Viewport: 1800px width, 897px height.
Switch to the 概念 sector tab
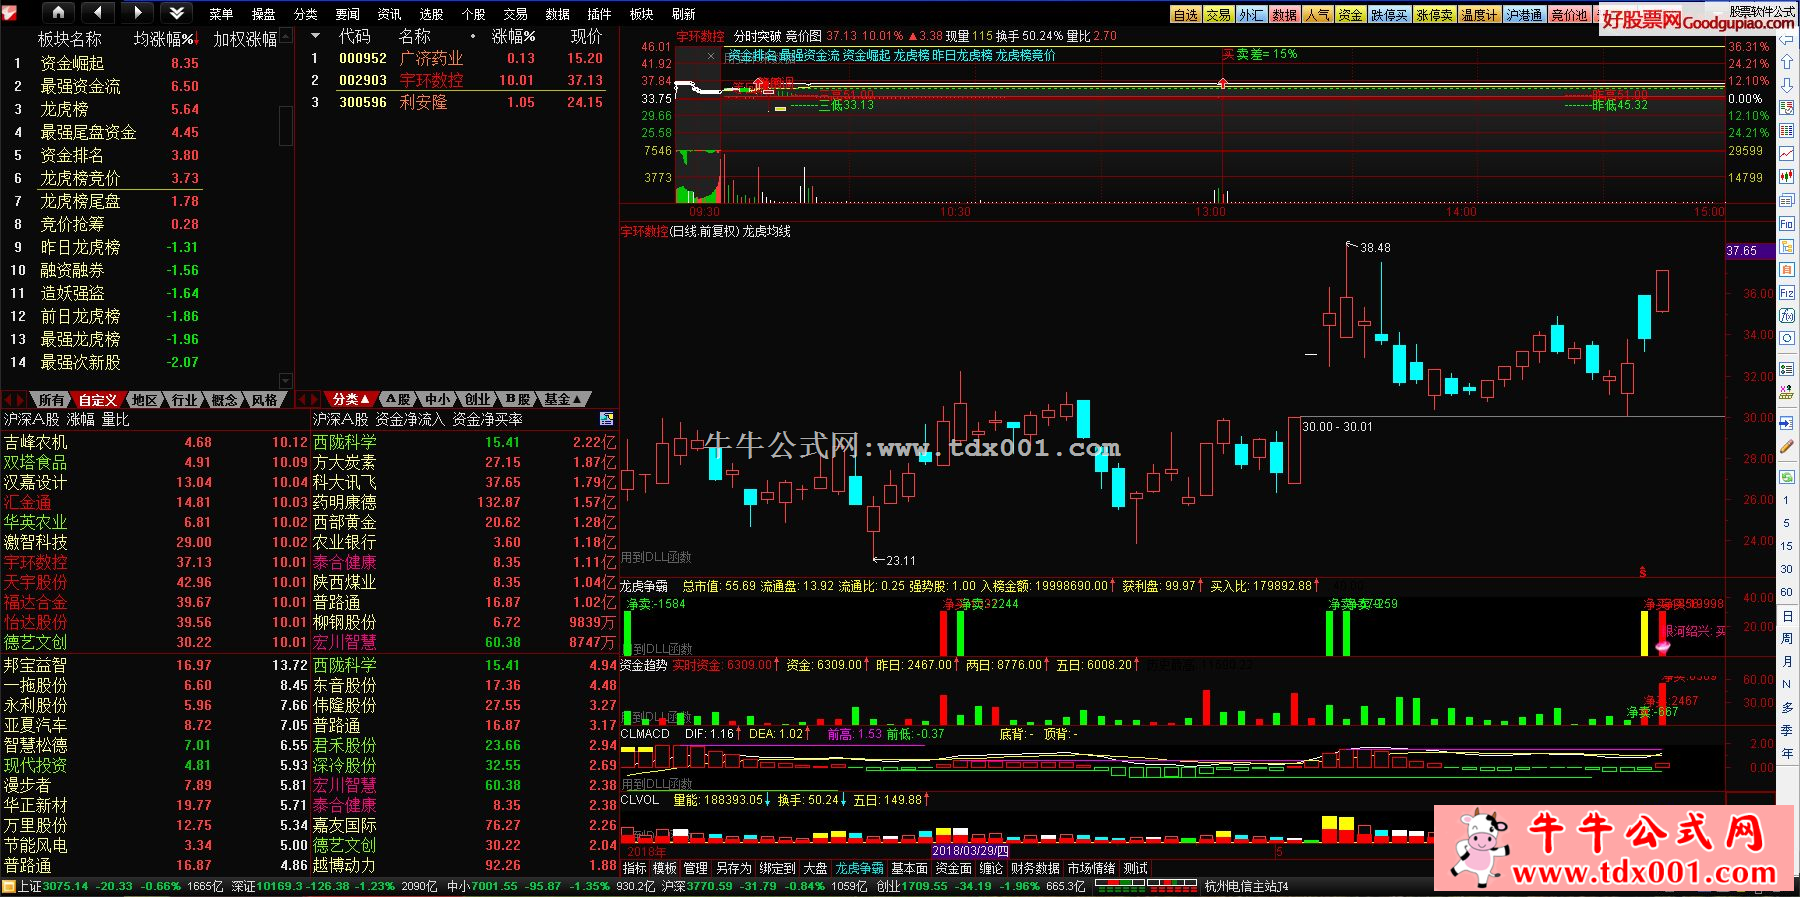[x=225, y=400]
